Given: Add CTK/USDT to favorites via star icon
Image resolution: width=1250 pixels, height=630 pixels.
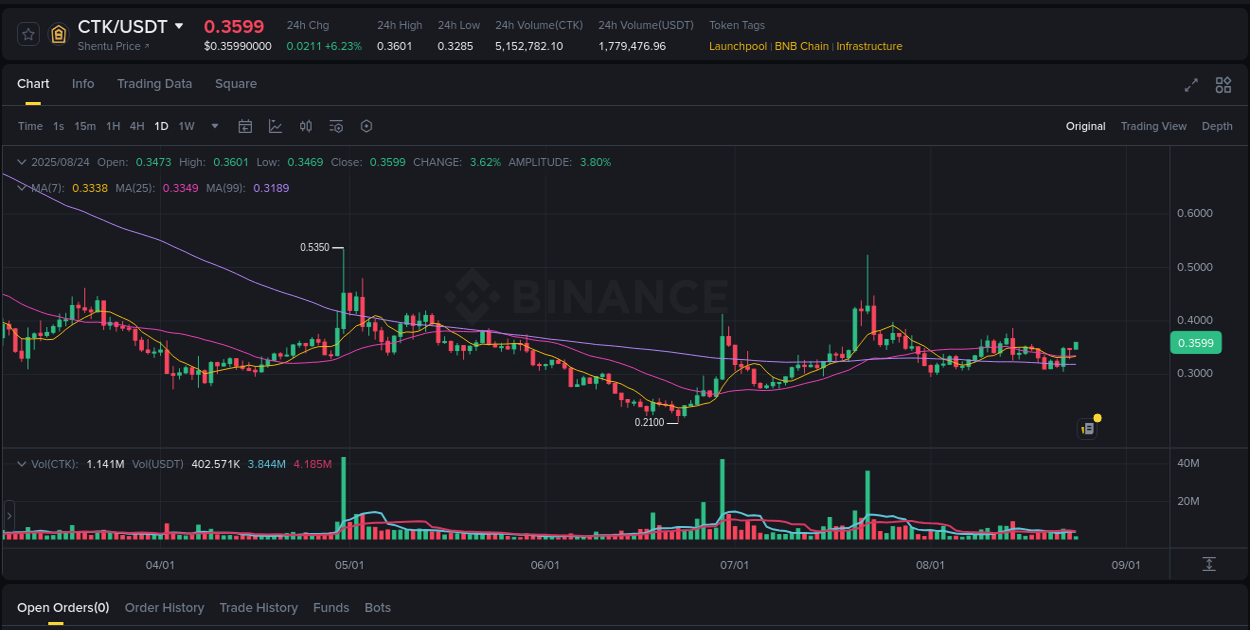Looking at the screenshot, I should pyautogui.click(x=27, y=33).
